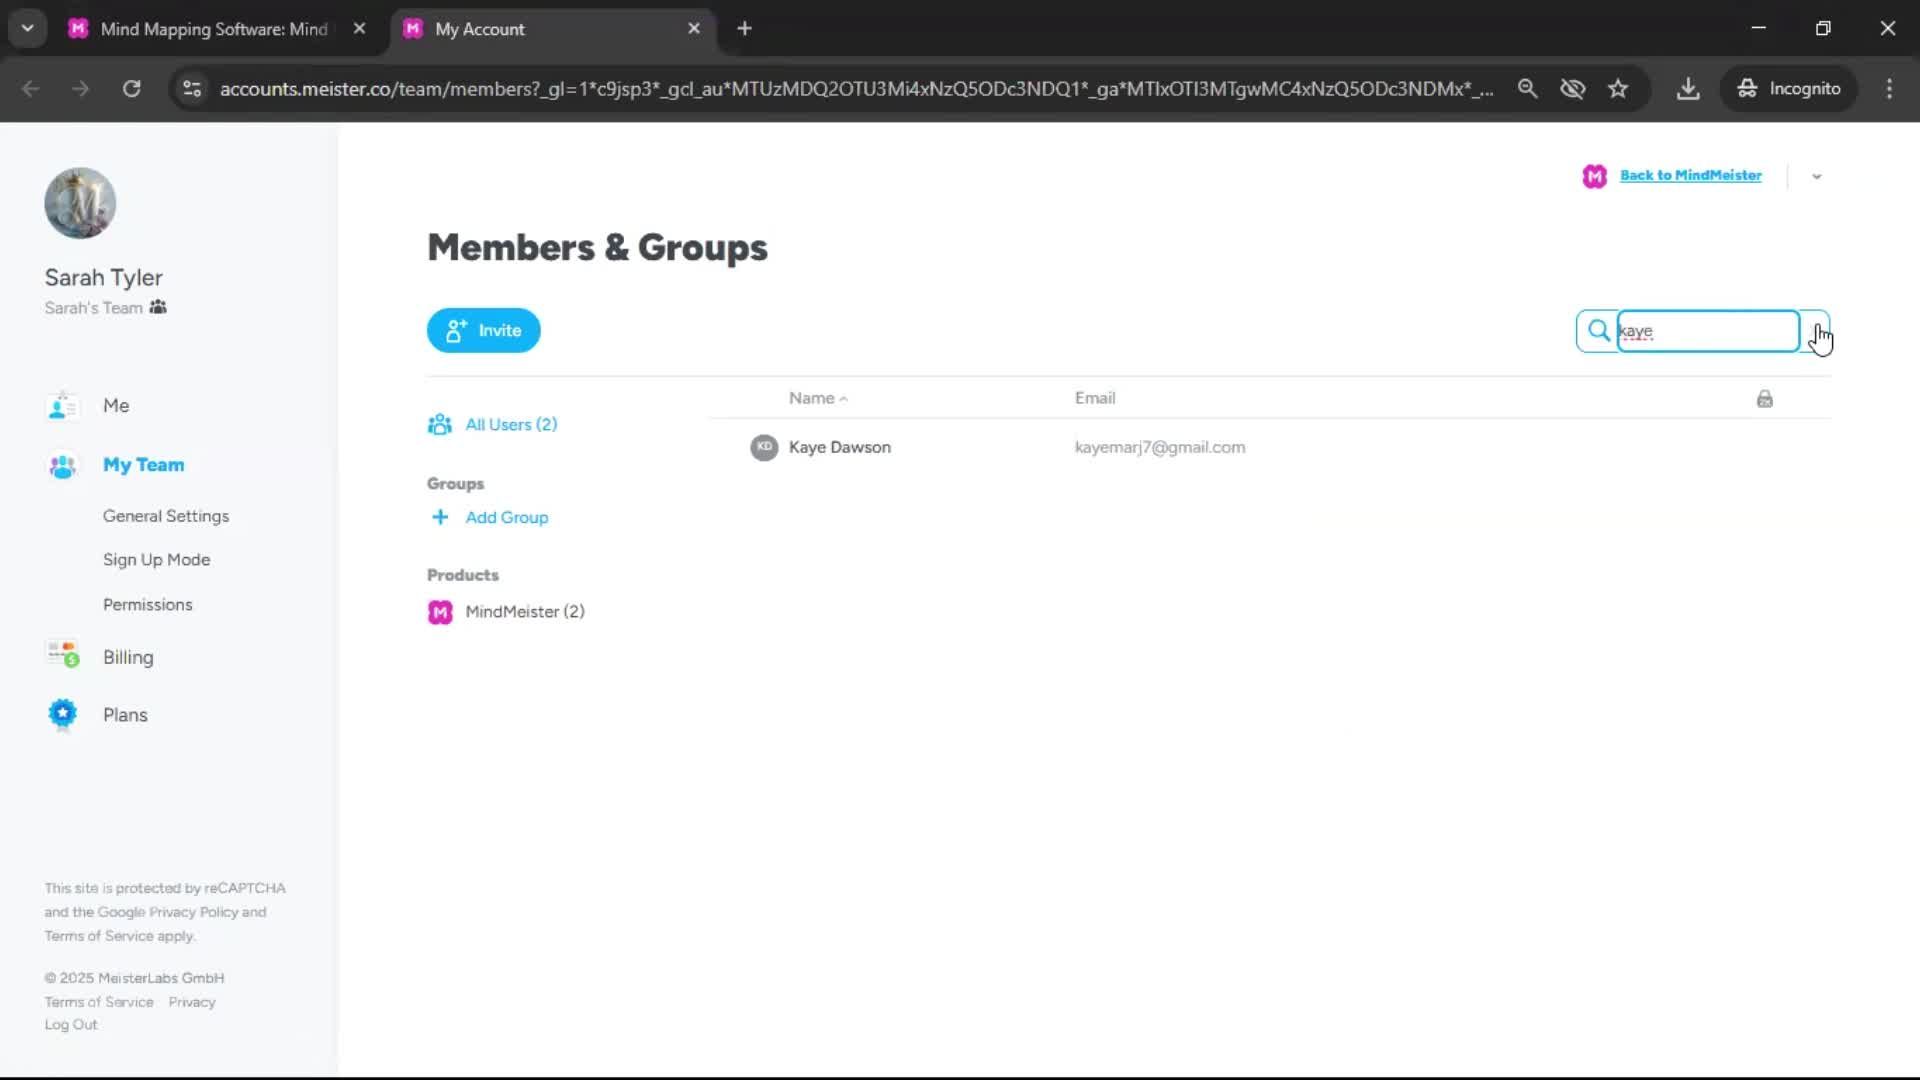Follow the Back to MindMeister link
This screenshot has width=1920, height=1080.
click(x=1690, y=175)
